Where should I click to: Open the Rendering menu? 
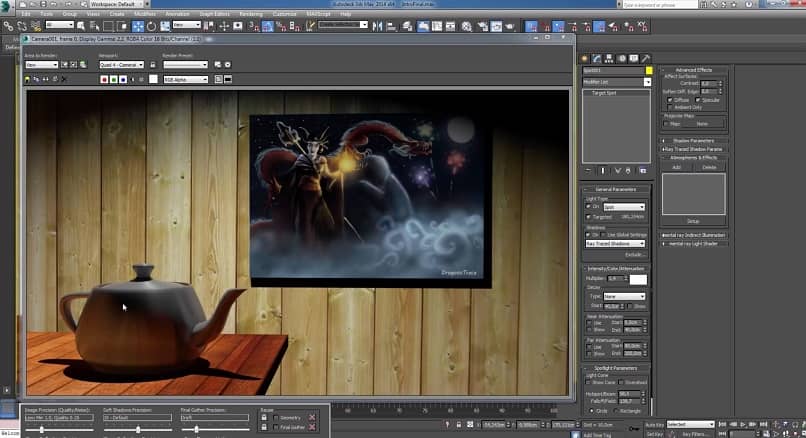tap(251, 14)
